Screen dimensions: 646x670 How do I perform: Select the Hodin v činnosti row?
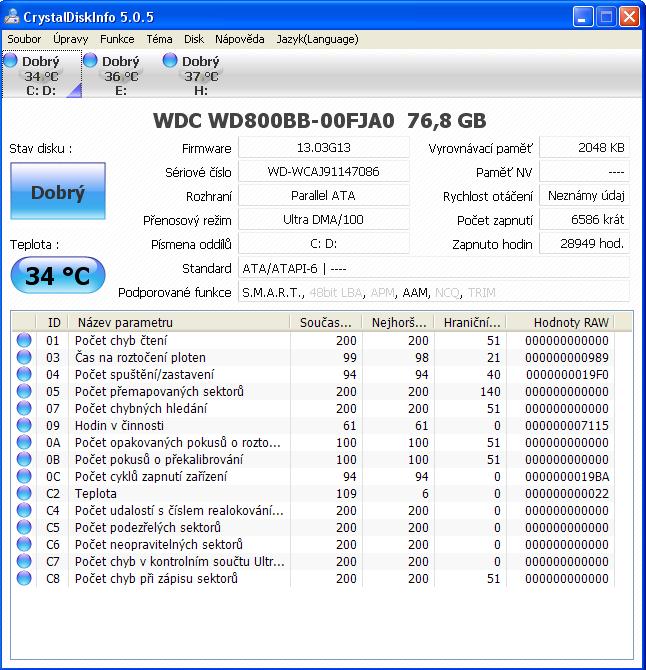point(313,426)
